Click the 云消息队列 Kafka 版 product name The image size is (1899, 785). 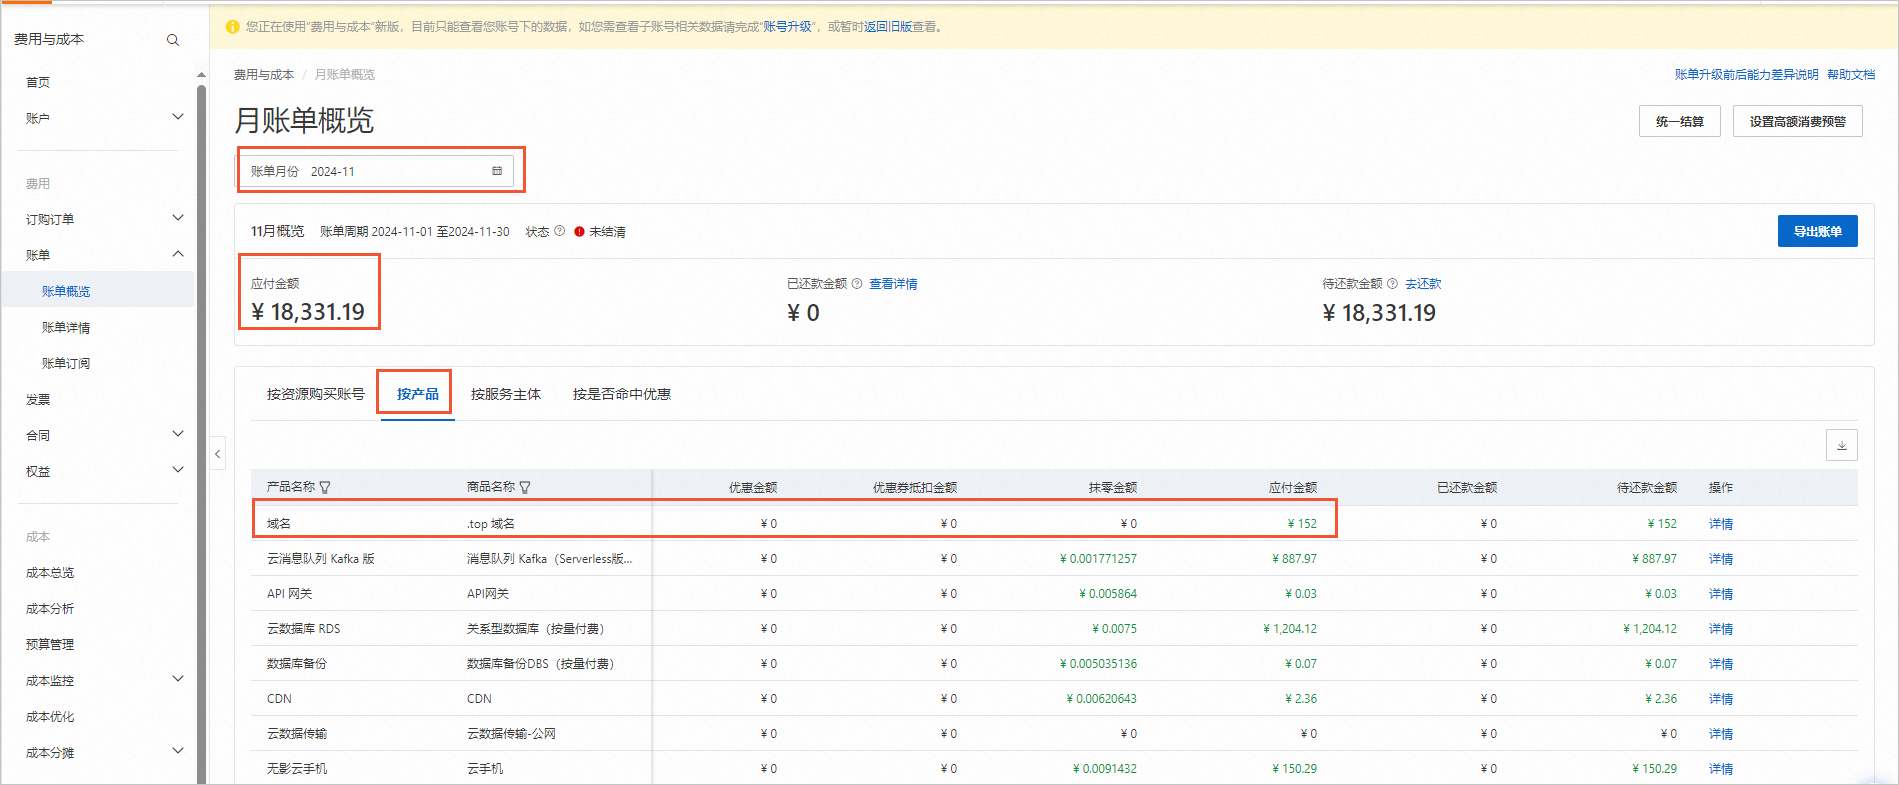point(321,559)
